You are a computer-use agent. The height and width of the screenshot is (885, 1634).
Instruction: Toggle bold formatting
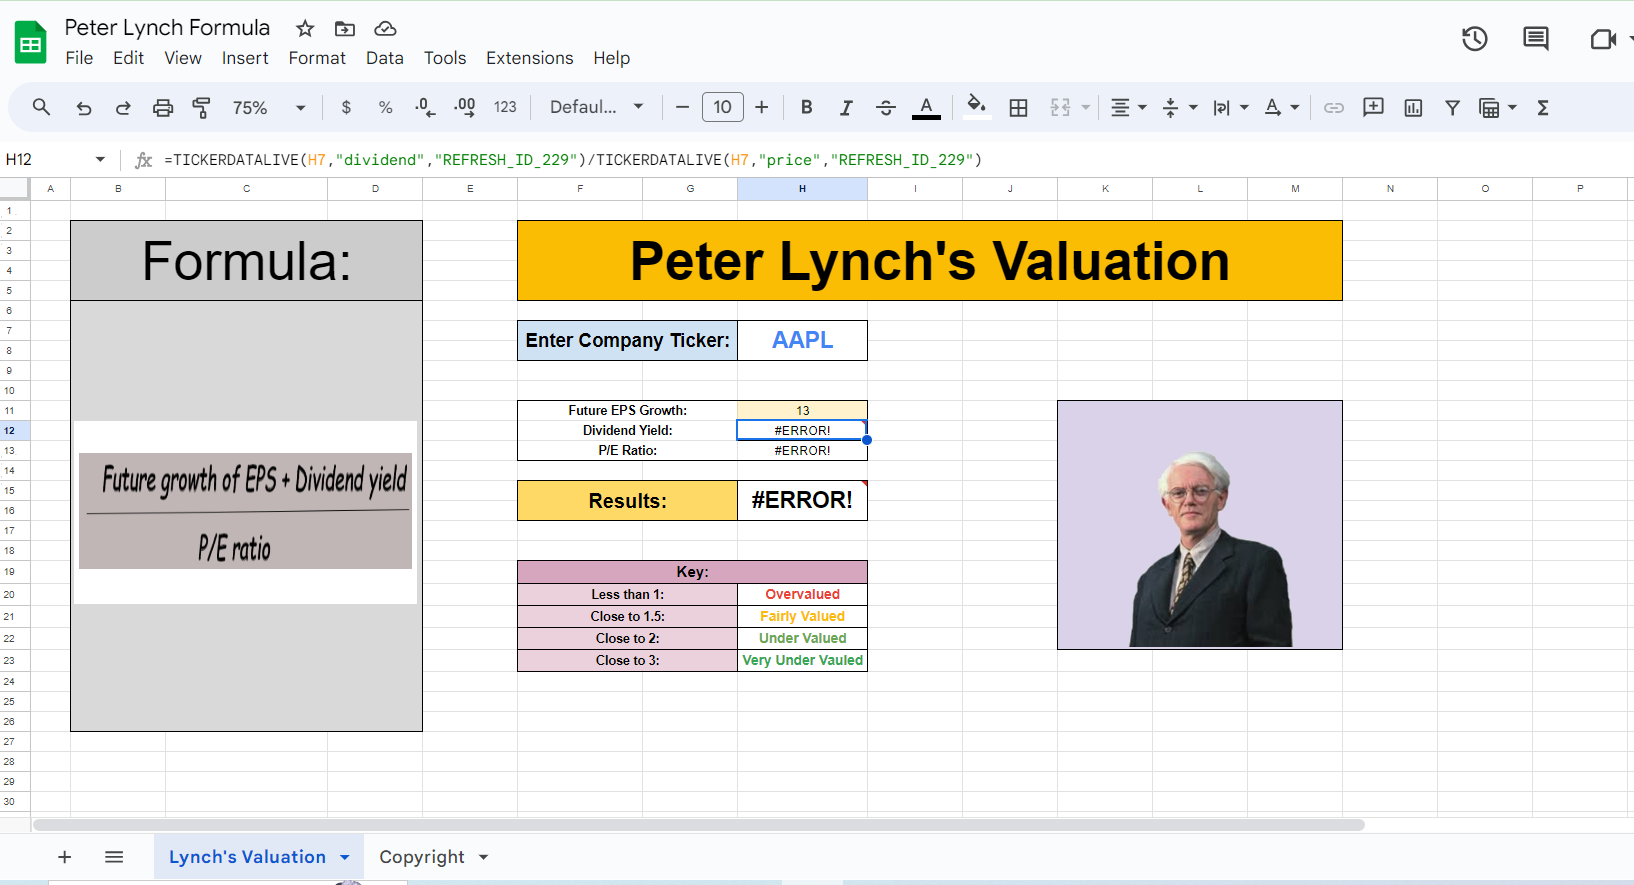tap(806, 108)
